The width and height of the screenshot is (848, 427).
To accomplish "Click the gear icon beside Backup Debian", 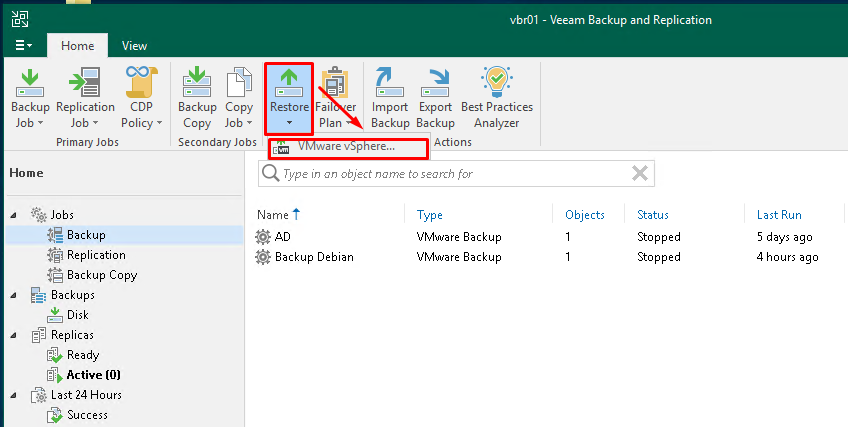I will click(263, 257).
